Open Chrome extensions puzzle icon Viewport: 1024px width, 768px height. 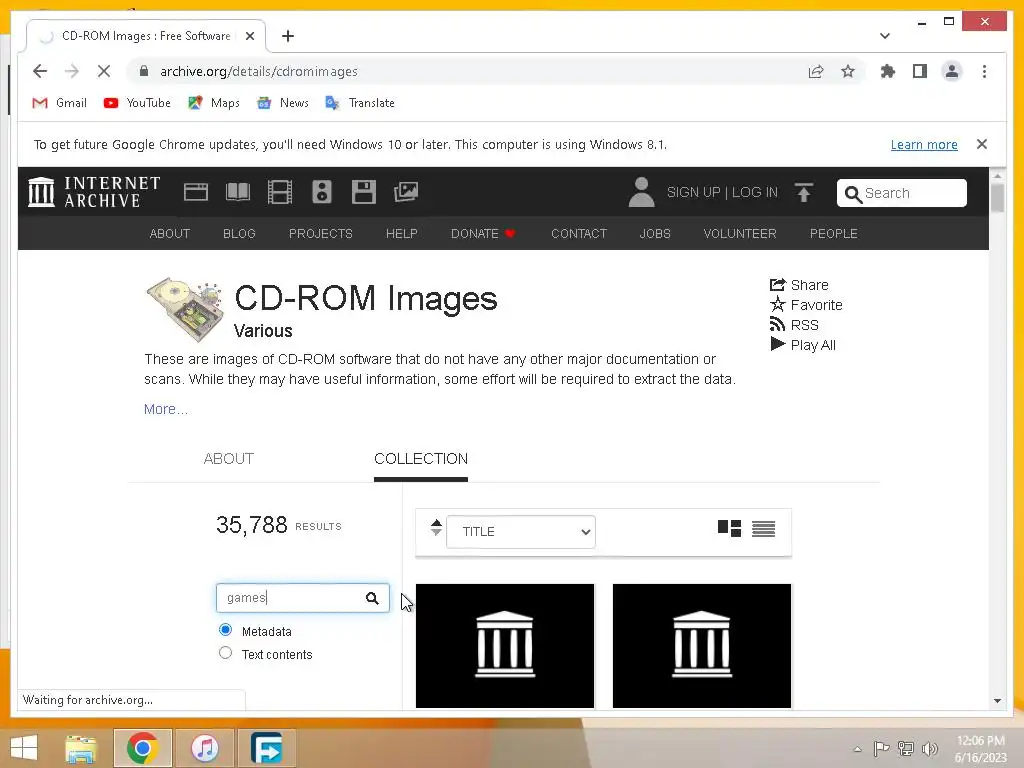[888, 71]
